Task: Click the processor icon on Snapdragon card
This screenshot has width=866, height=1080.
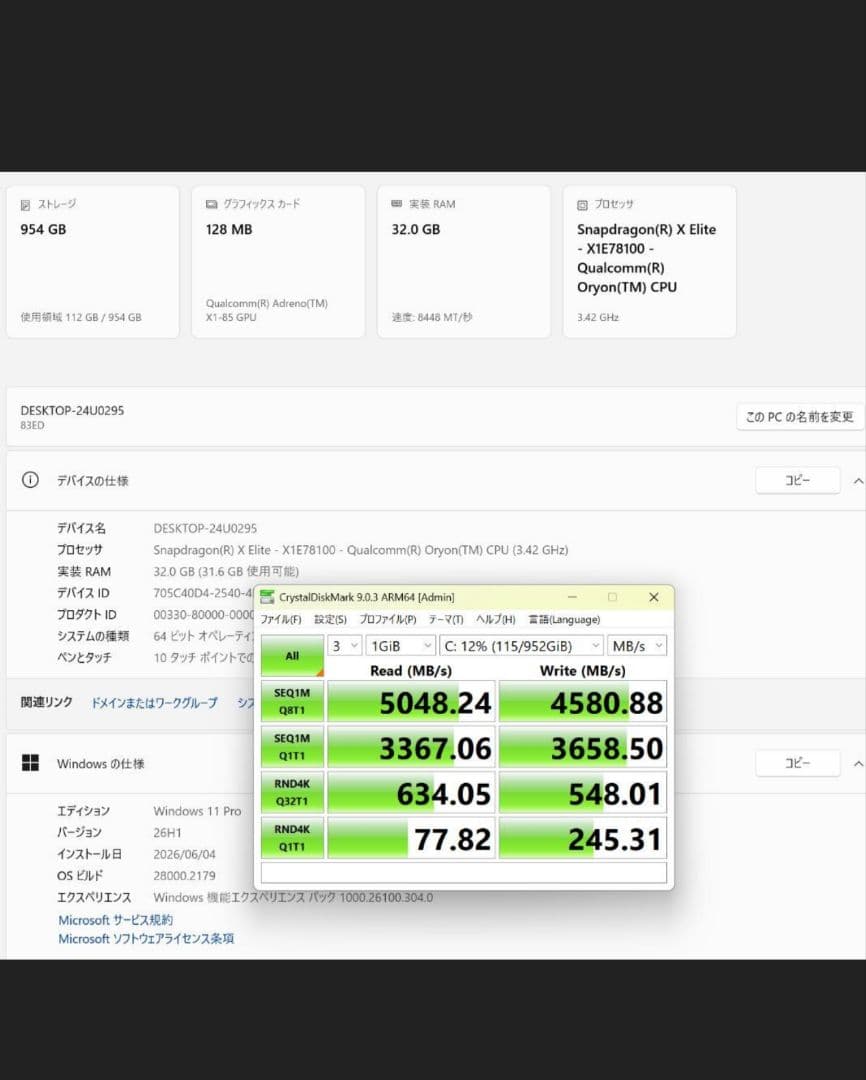Action: coord(582,205)
